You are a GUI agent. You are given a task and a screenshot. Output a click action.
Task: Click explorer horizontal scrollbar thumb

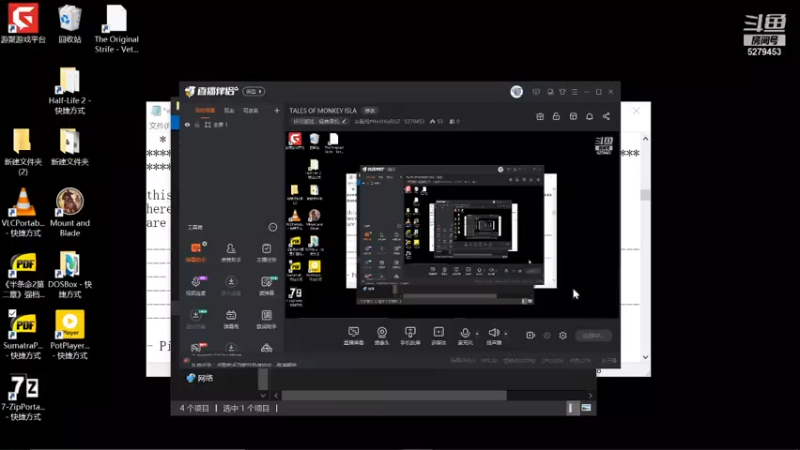point(394,395)
